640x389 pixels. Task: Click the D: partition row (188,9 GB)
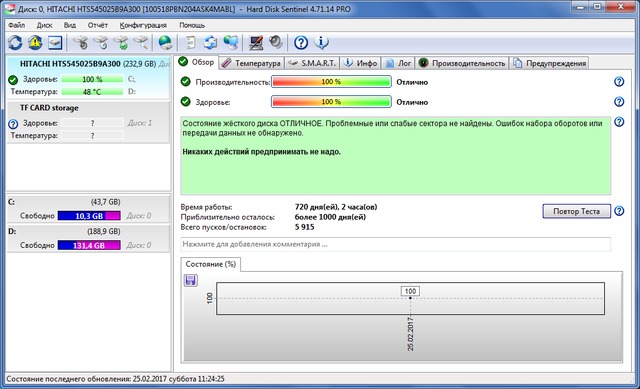88,238
